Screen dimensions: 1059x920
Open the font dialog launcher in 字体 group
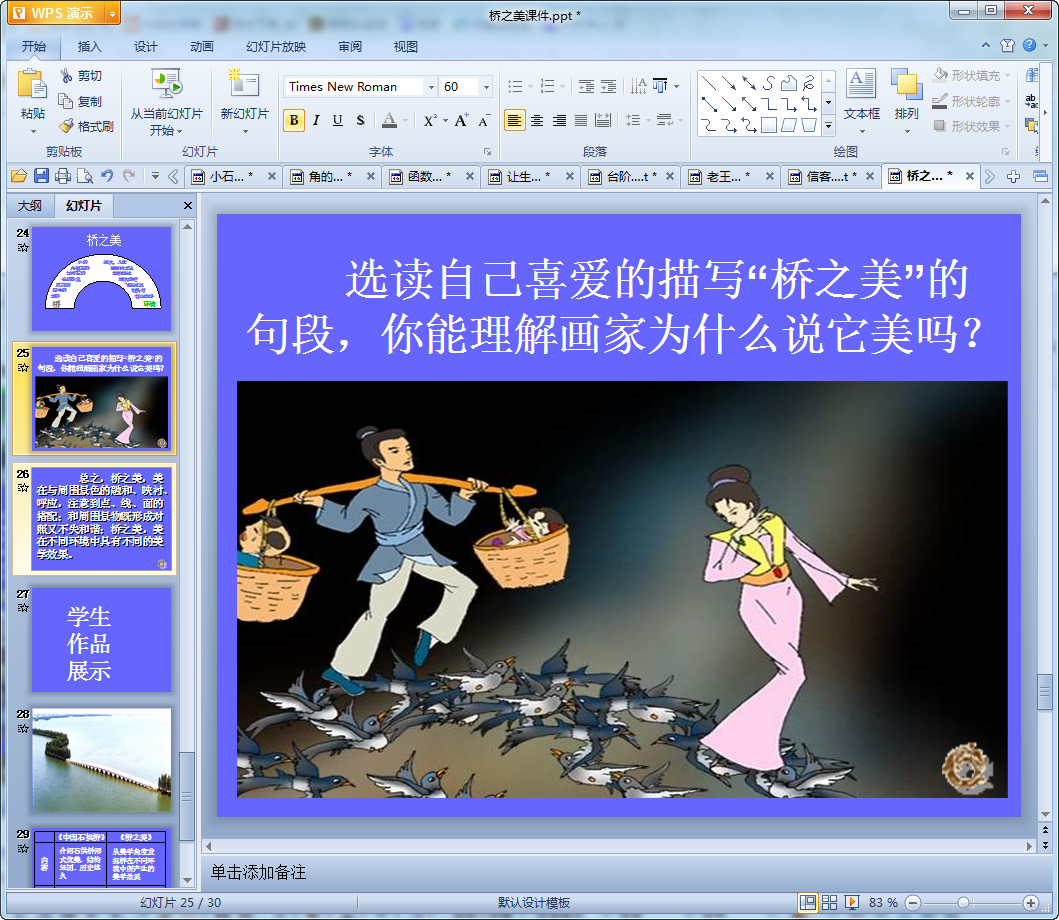tap(487, 151)
